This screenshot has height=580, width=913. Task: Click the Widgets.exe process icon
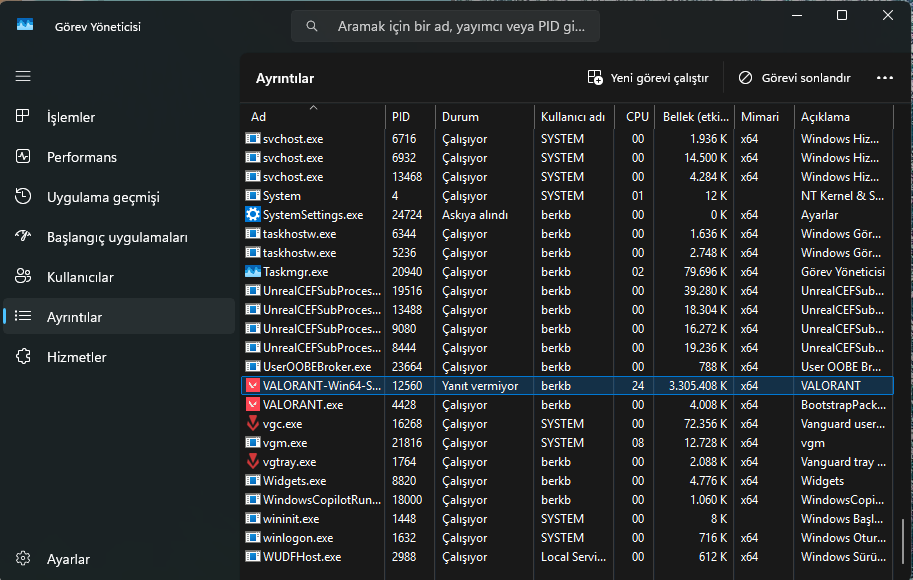253,480
